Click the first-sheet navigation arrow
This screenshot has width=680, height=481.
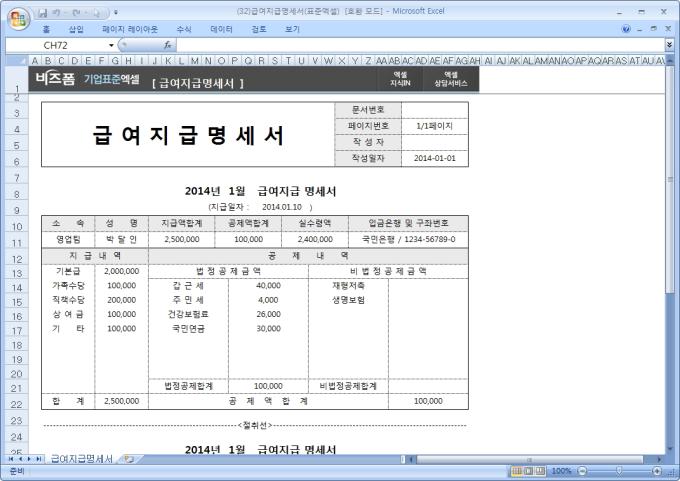[x=11, y=459]
